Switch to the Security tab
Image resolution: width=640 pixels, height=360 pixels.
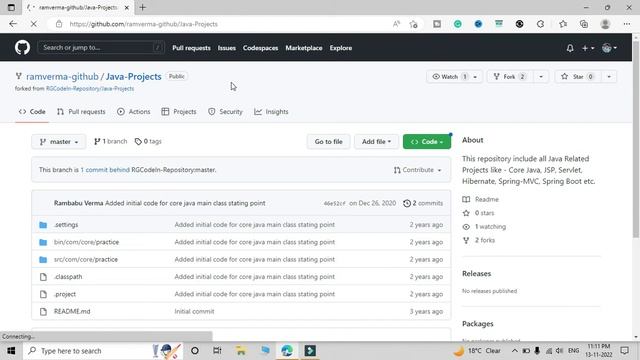(x=225, y=112)
